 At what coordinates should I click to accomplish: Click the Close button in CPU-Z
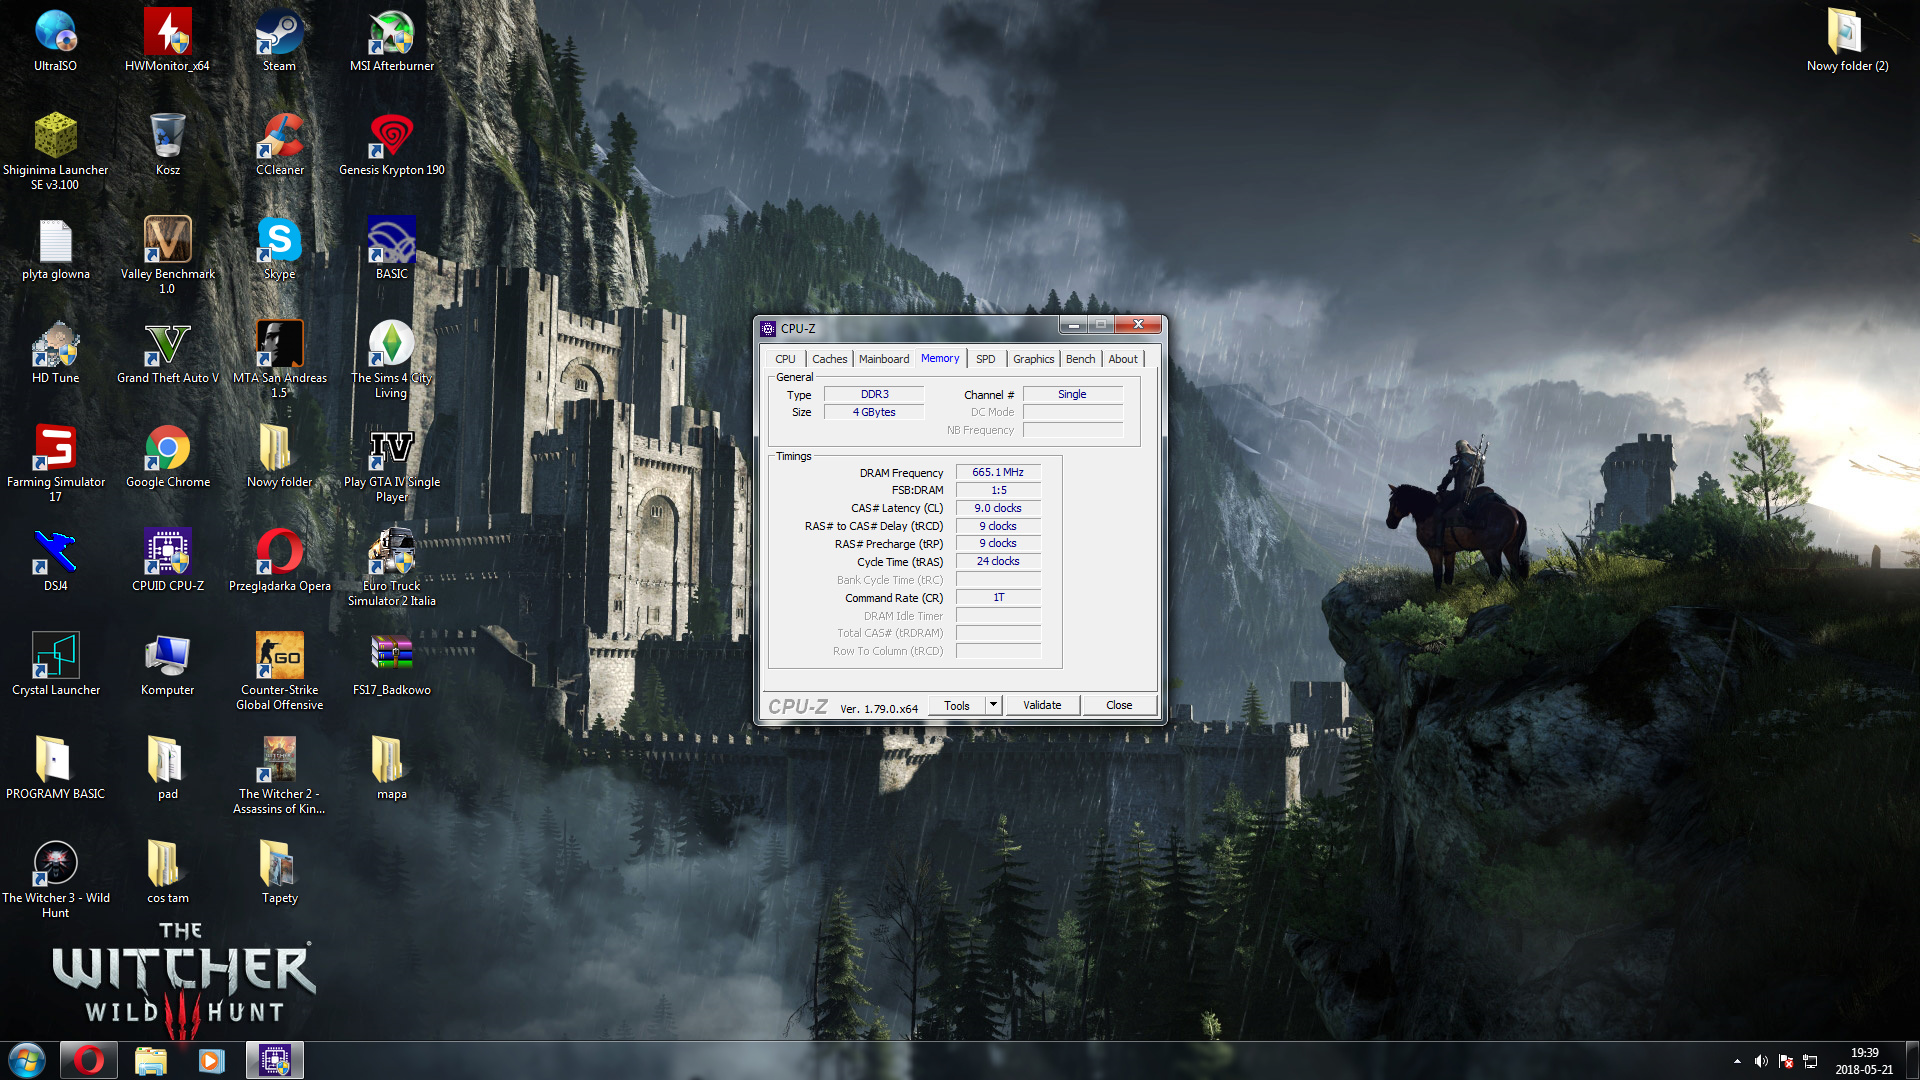click(x=1119, y=705)
